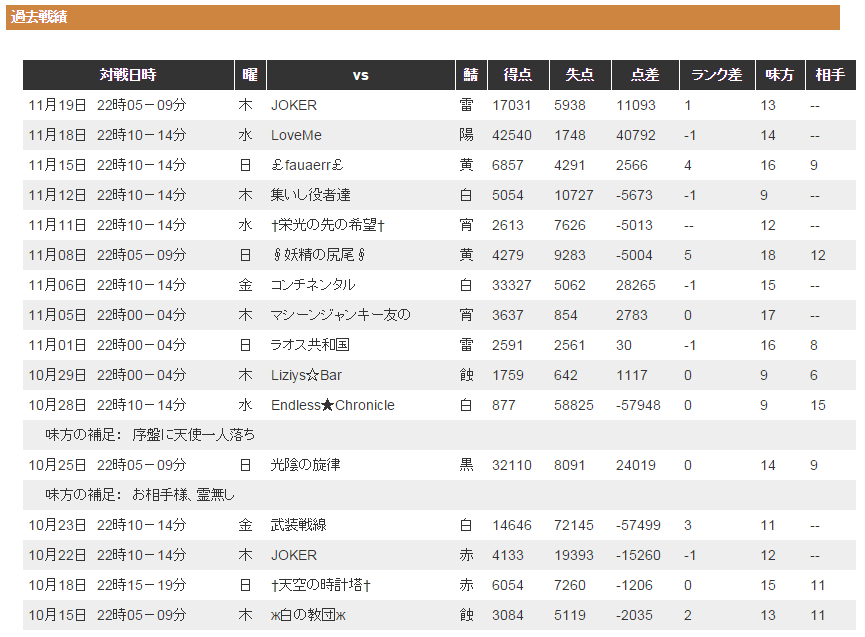This screenshot has width=865, height=637.
Task: Click the score 42540 in the LoveMe row
Action: point(512,136)
